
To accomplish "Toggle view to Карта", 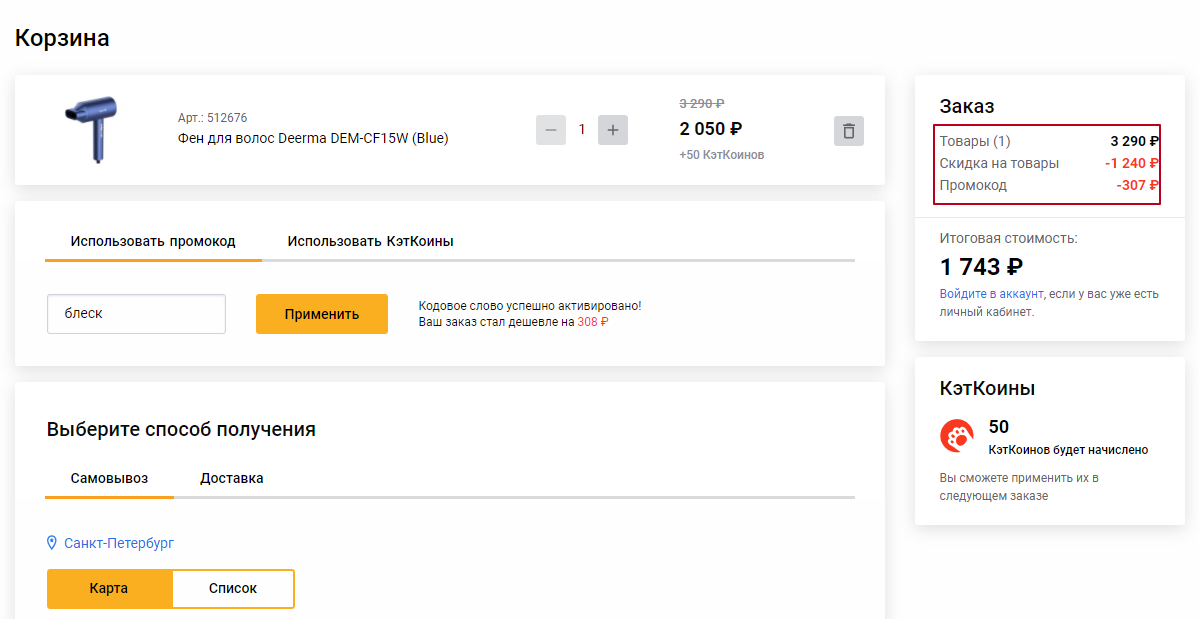I will click(x=109, y=588).
